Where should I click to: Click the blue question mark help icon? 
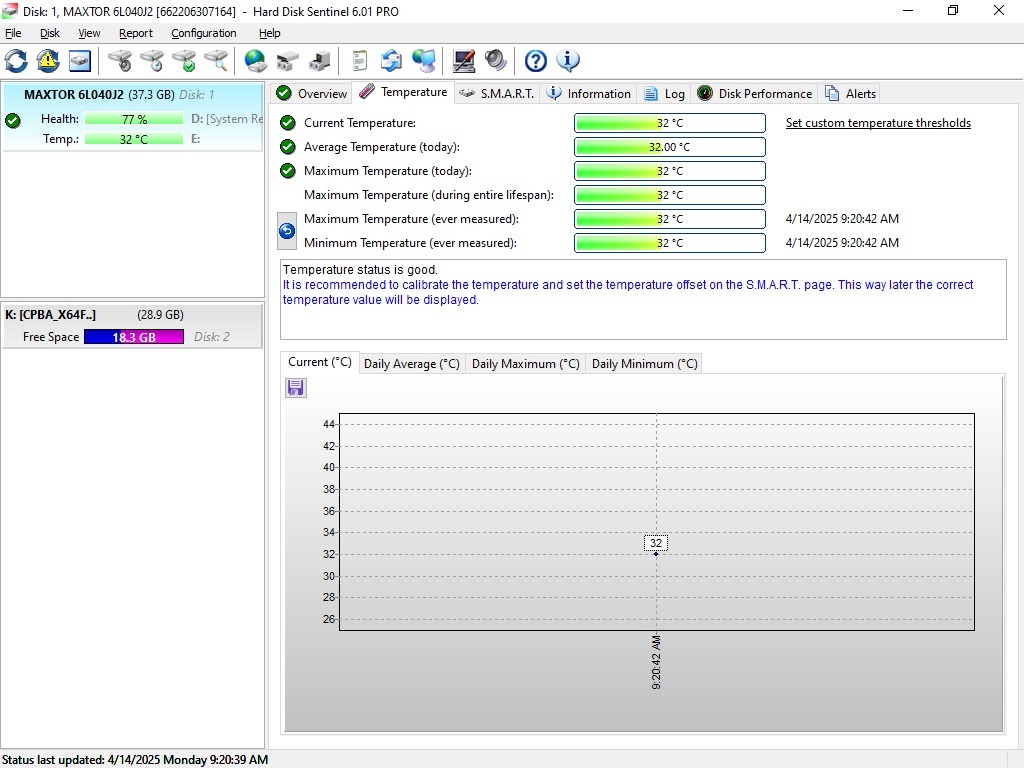point(536,61)
